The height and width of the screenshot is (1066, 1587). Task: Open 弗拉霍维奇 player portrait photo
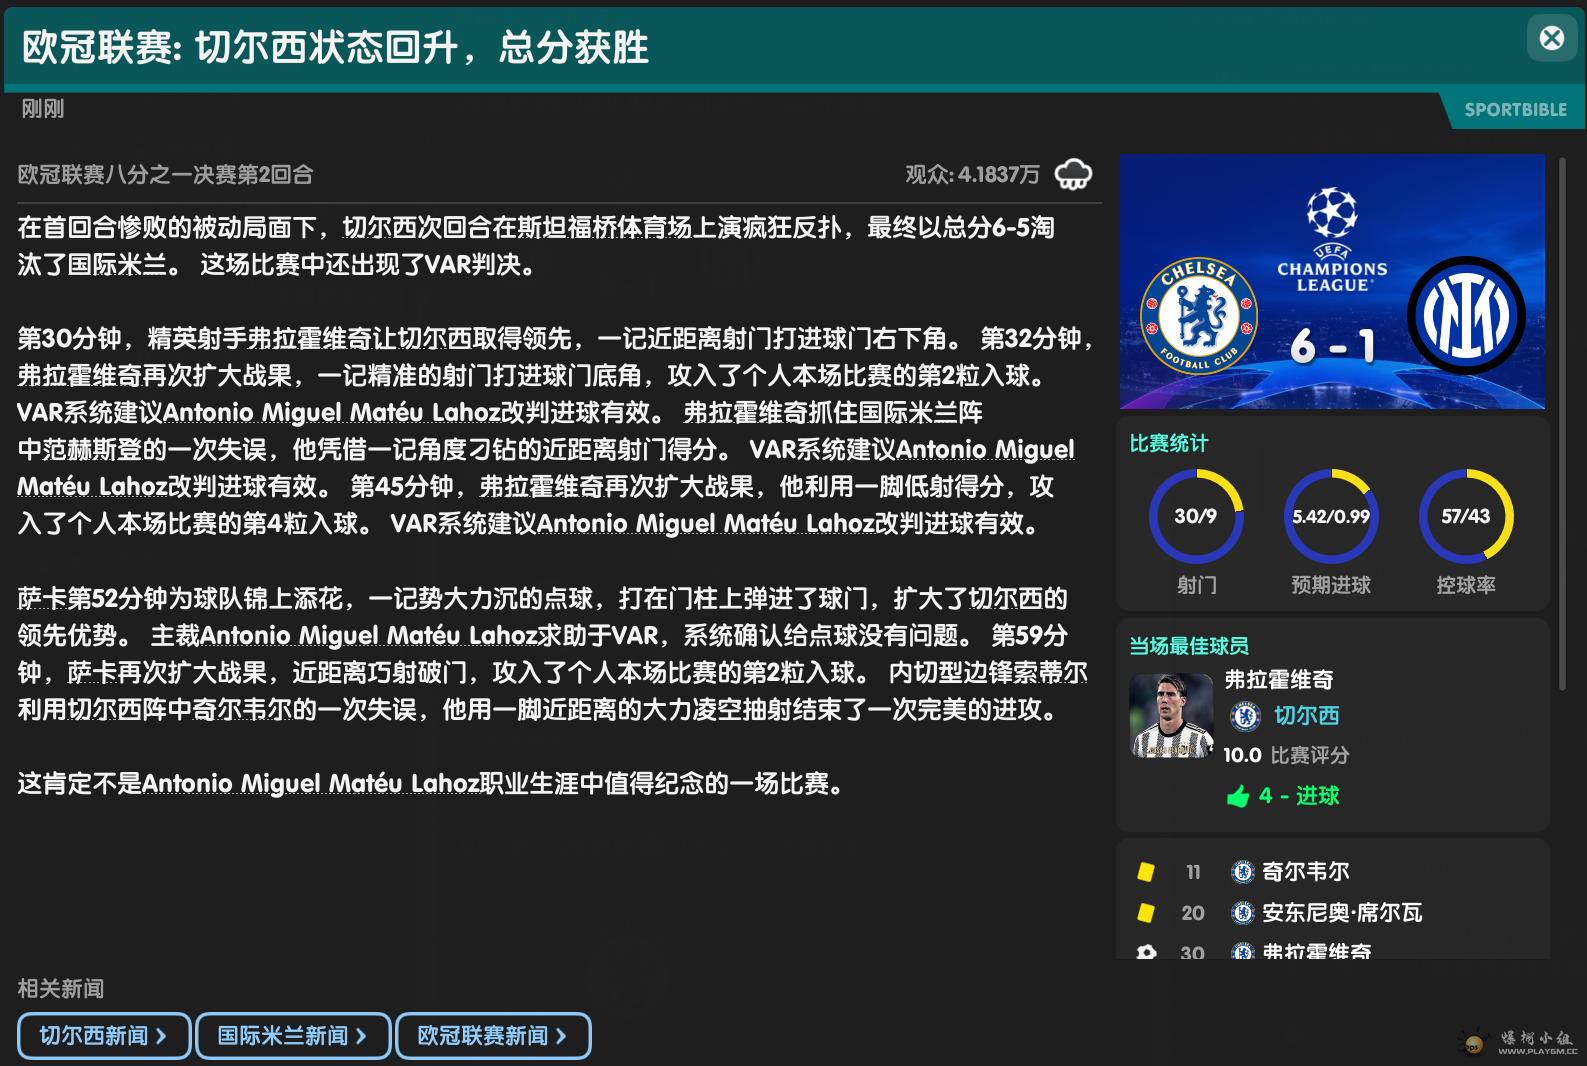pyautogui.click(x=1171, y=716)
